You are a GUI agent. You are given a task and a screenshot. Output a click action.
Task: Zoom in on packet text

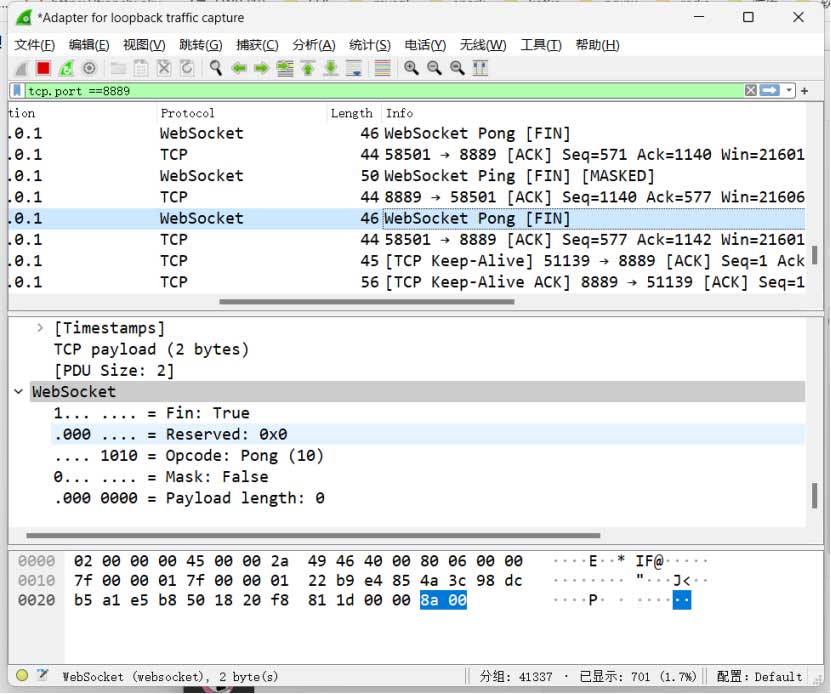coord(411,68)
